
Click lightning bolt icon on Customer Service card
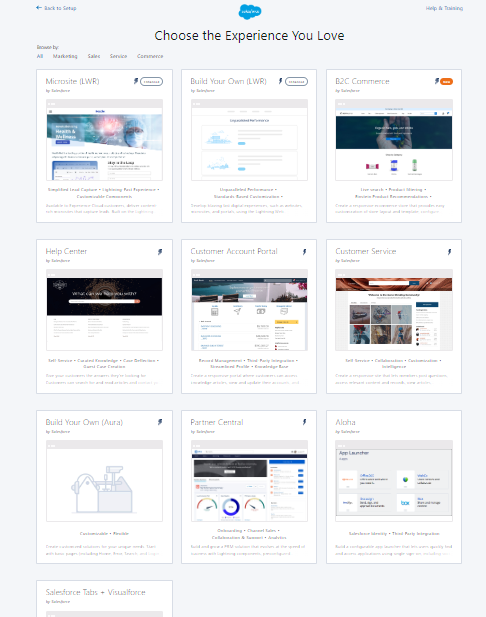coord(449,252)
